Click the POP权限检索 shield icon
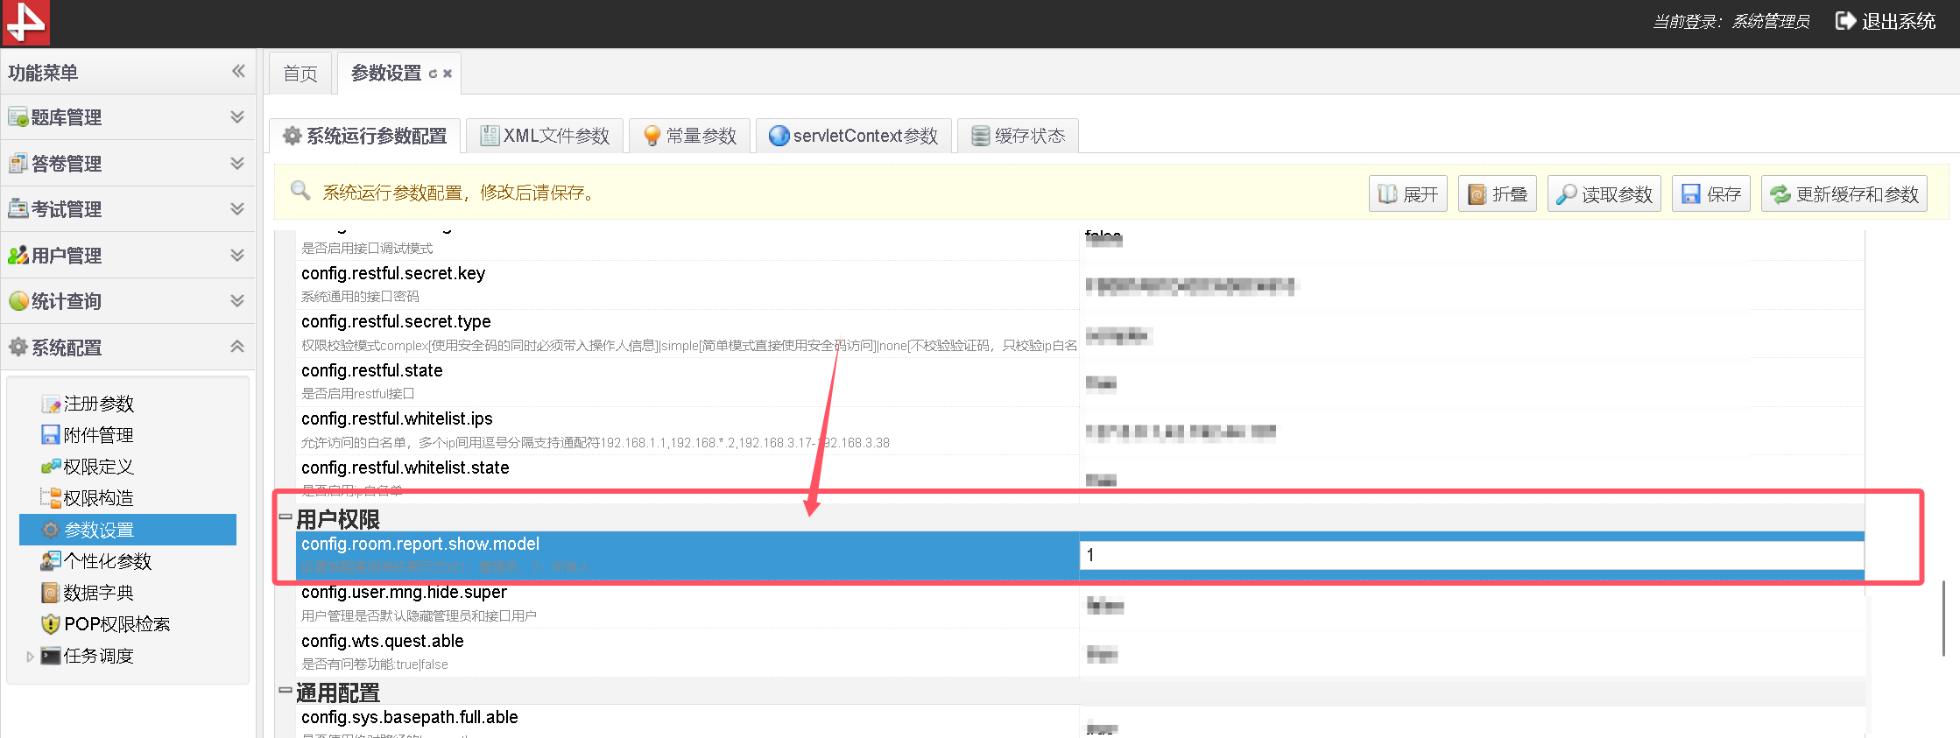Viewport: 1960px width, 738px height. coord(51,624)
